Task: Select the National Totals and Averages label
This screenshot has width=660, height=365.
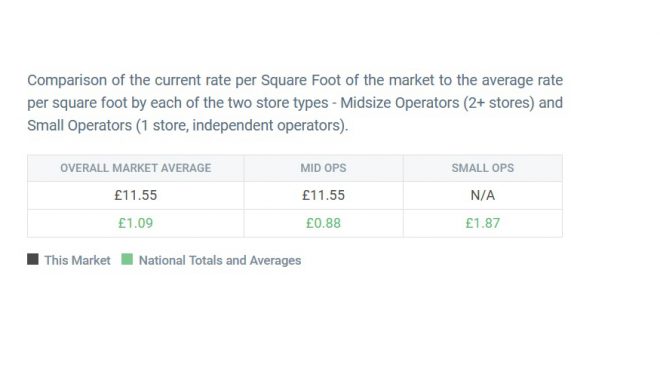Action: point(220,261)
